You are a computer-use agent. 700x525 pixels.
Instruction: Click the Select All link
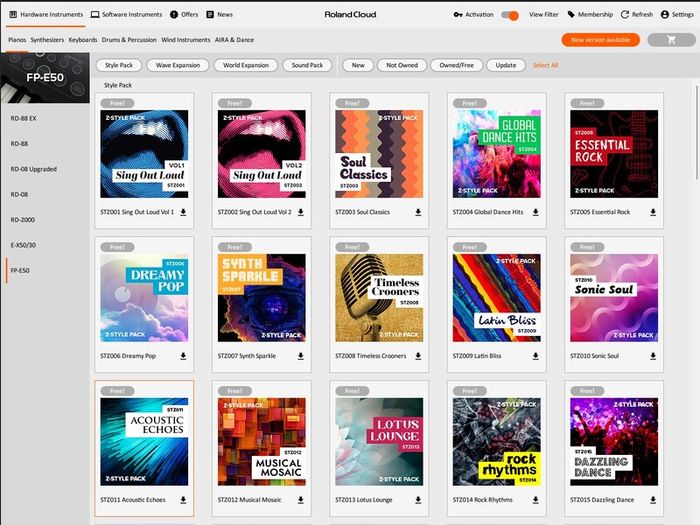point(545,65)
